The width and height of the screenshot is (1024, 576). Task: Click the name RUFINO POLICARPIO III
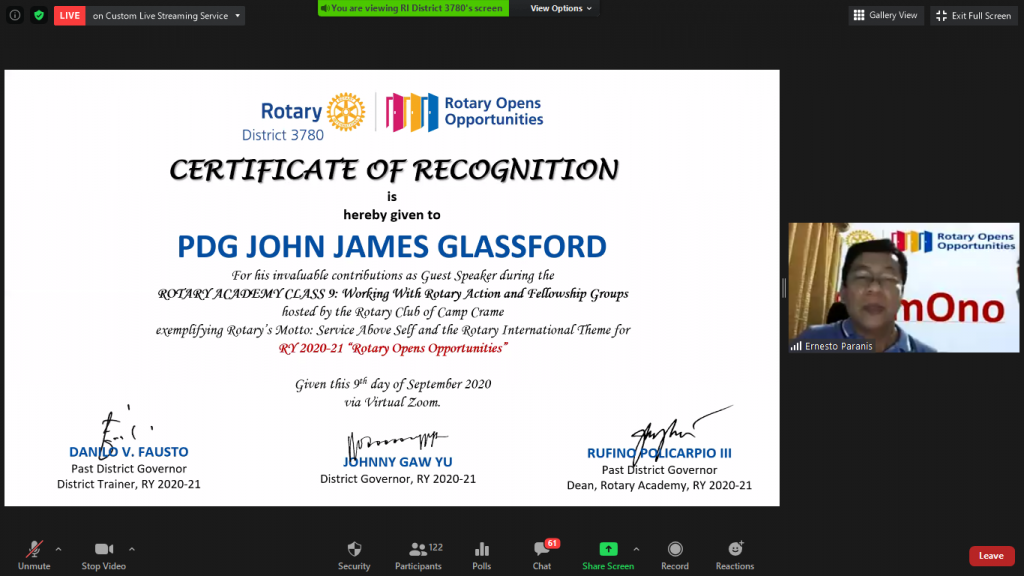[659, 453]
